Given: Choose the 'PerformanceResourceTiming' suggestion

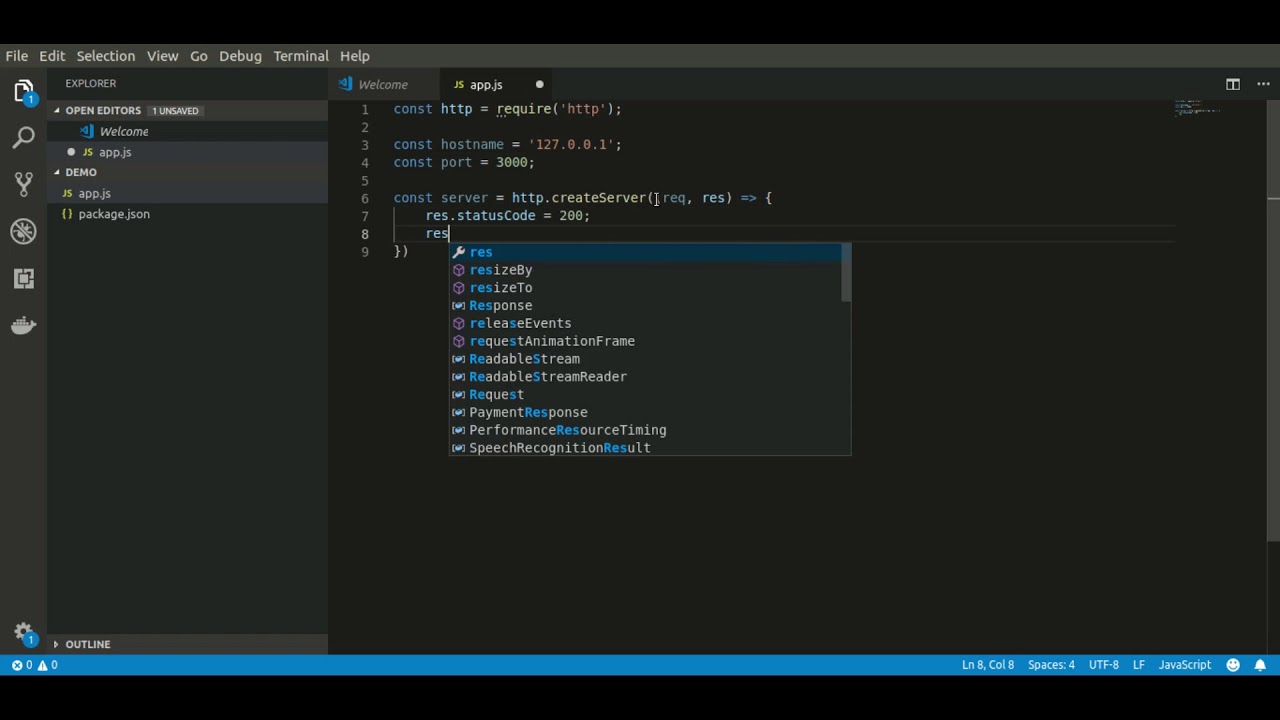Looking at the screenshot, I should [646, 430].
